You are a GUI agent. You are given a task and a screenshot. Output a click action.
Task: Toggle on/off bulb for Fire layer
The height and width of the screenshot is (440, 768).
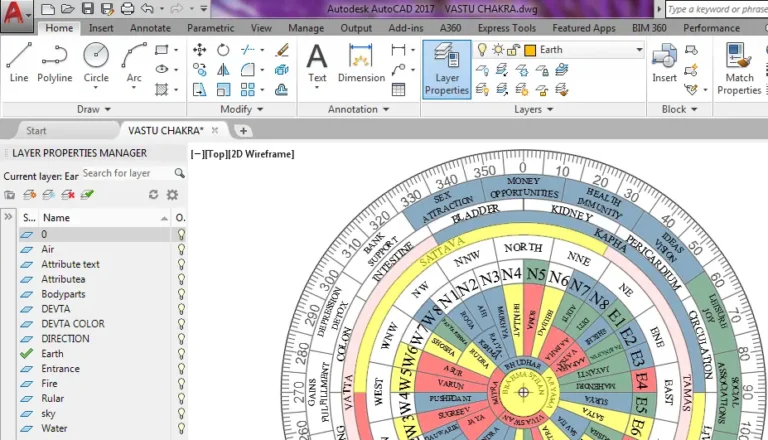click(x=181, y=384)
